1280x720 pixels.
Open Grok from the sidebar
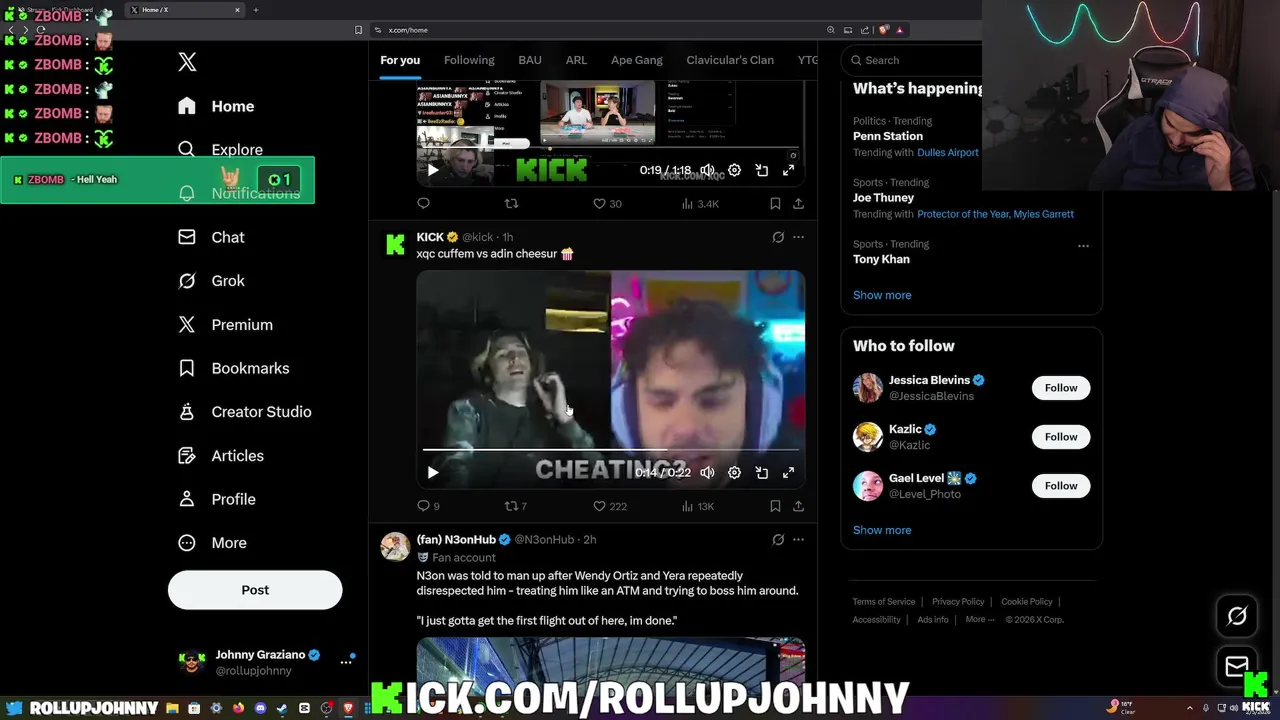[211, 281]
